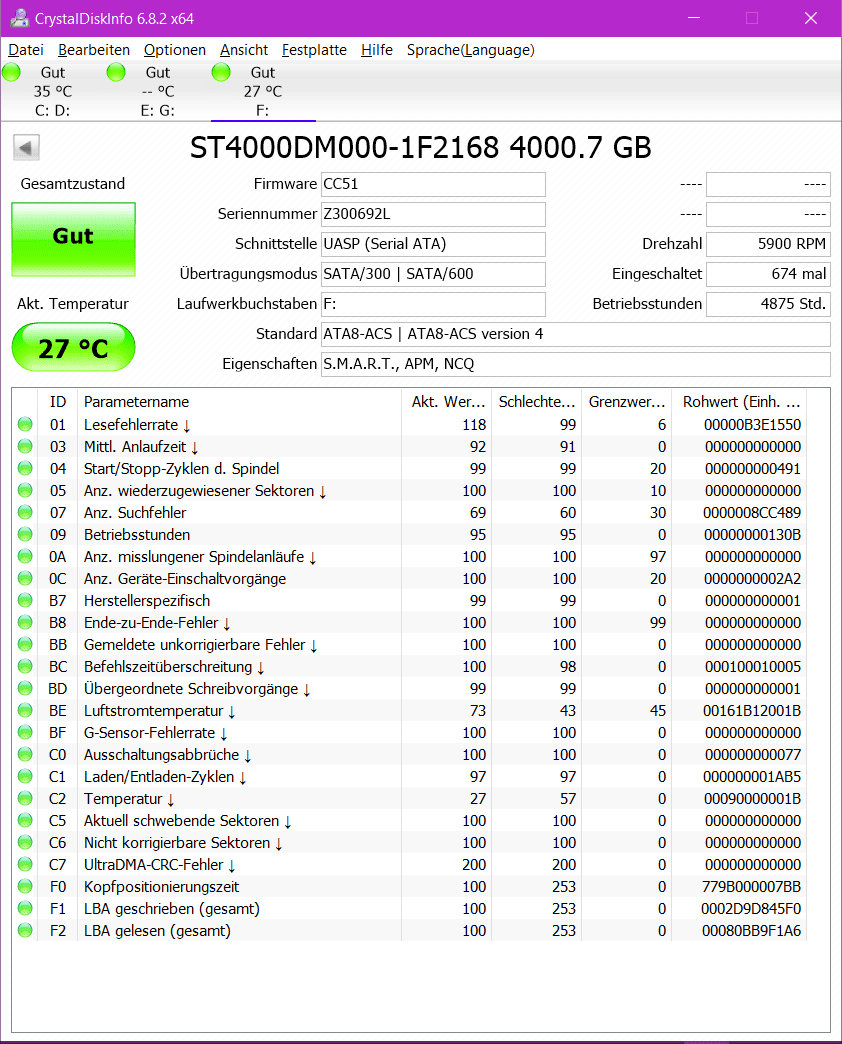Image resolution: width=842 pixels, height=1044 pixels.
Task: Select the Anz. wiederzugewiesener Sektoren row
Action: pos(409,490)
